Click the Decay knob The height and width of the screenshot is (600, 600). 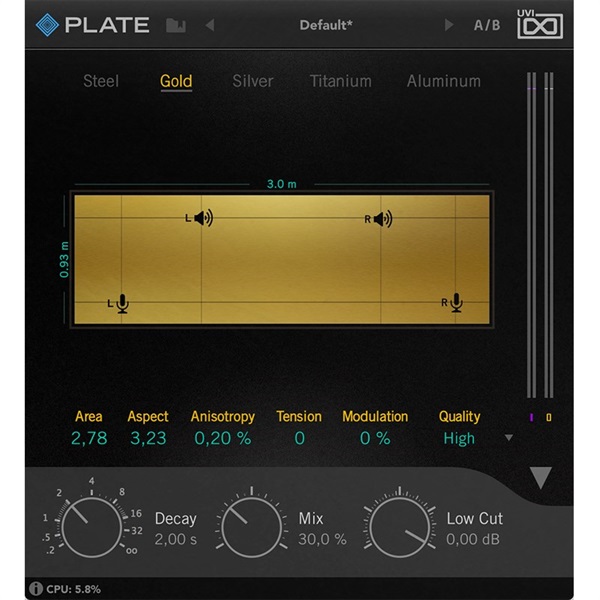point(91,527)
